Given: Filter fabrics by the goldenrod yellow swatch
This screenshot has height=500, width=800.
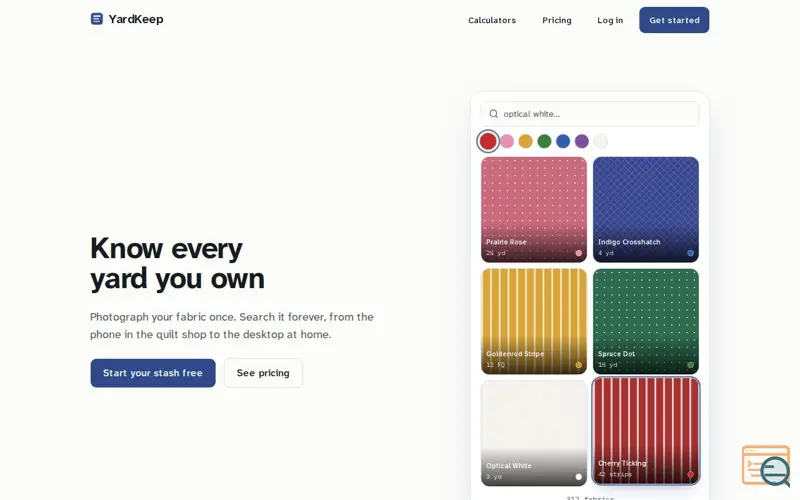Looking at the screenshot, I should click(x=526, y=141).
